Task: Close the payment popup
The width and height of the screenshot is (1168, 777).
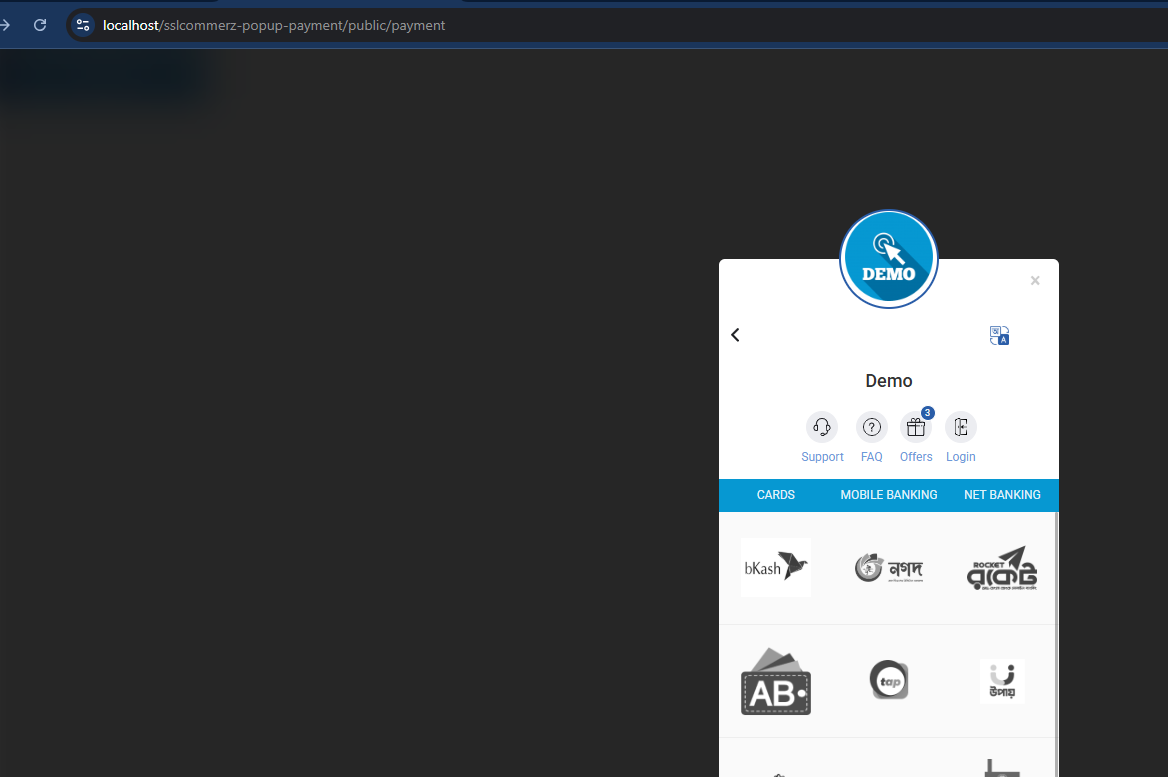Action: pos(1035,280)
